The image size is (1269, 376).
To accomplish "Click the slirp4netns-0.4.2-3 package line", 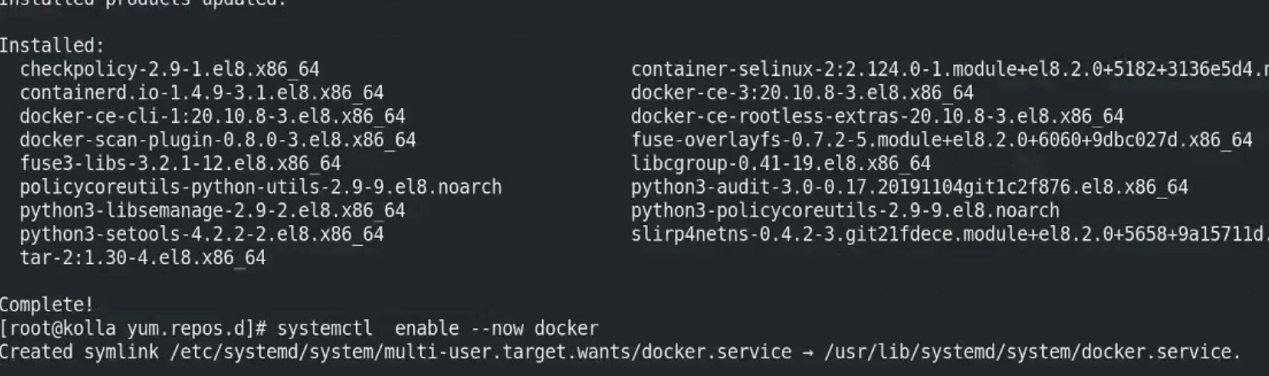I will [950, 234].
